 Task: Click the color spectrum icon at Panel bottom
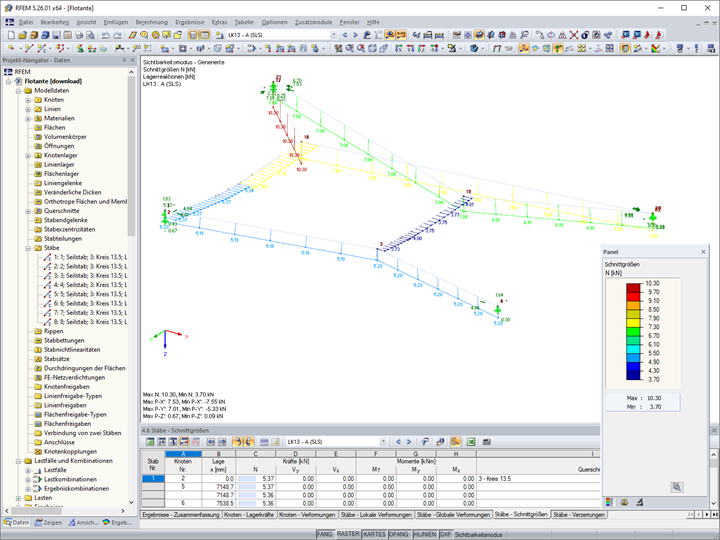[609, 502]
